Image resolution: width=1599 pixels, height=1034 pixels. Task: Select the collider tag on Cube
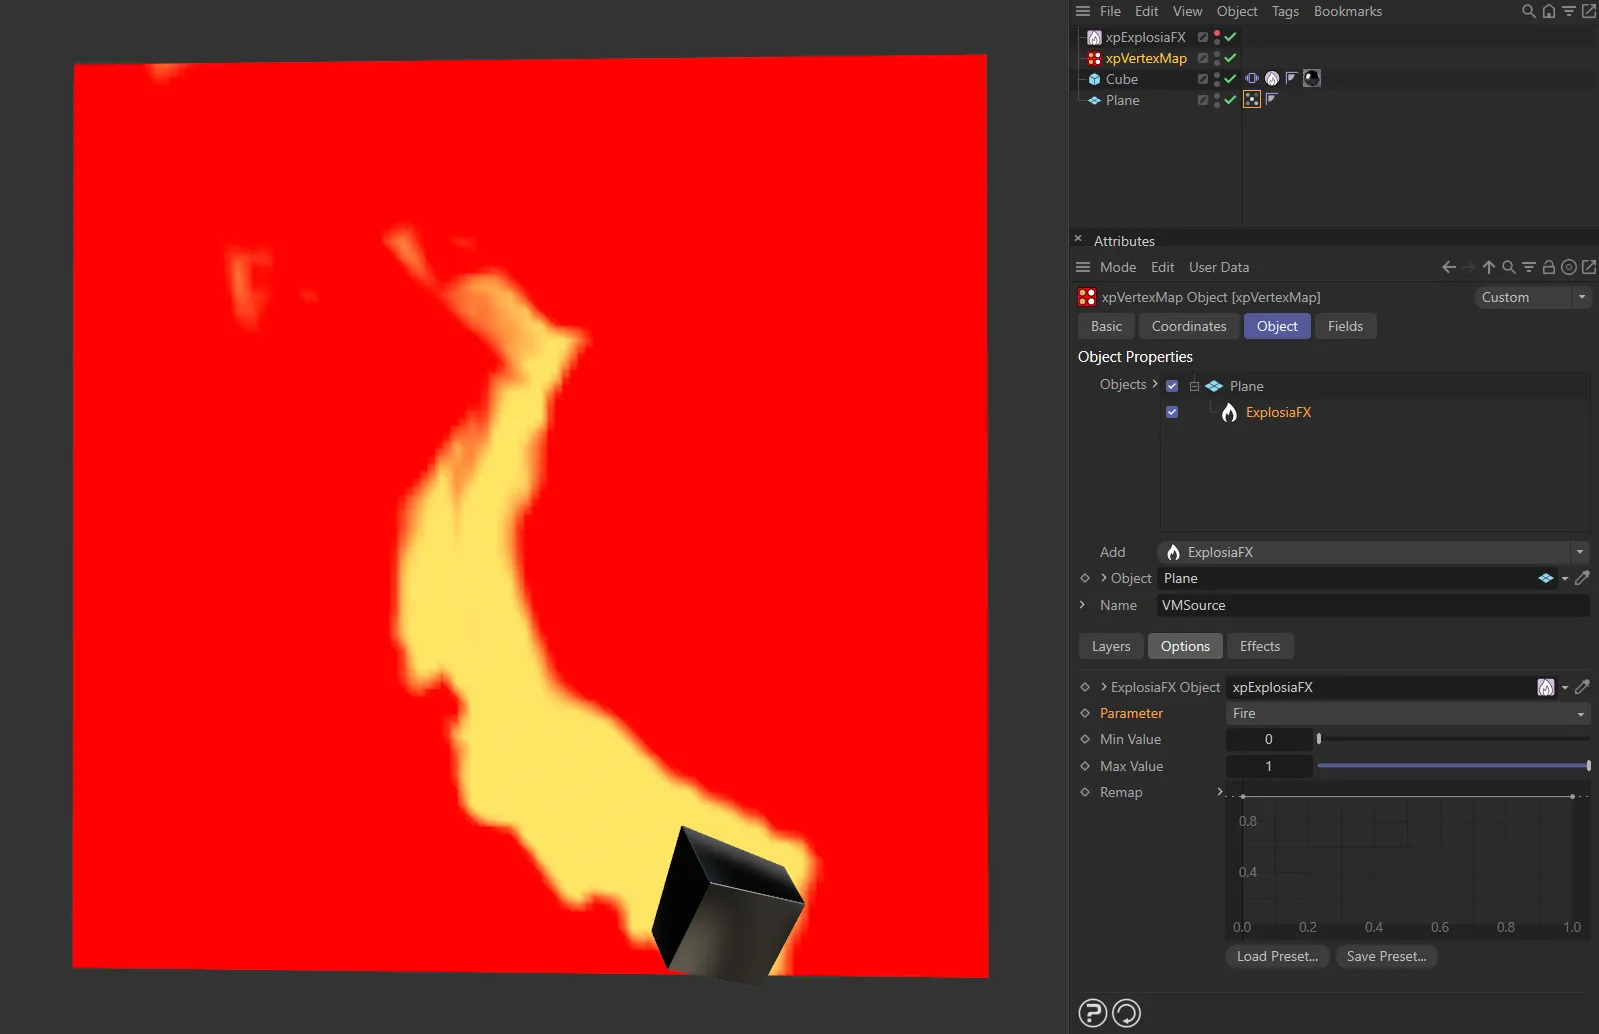click(1252, 78)
